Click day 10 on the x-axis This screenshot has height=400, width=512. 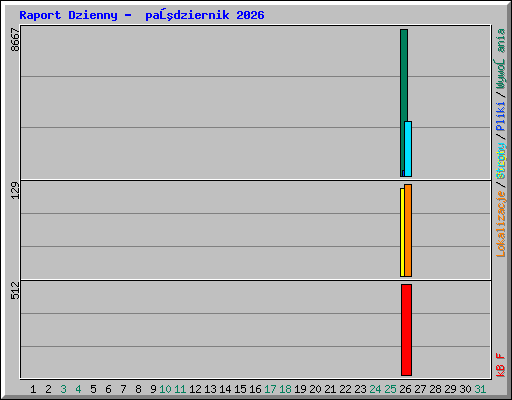click(165, 389)
